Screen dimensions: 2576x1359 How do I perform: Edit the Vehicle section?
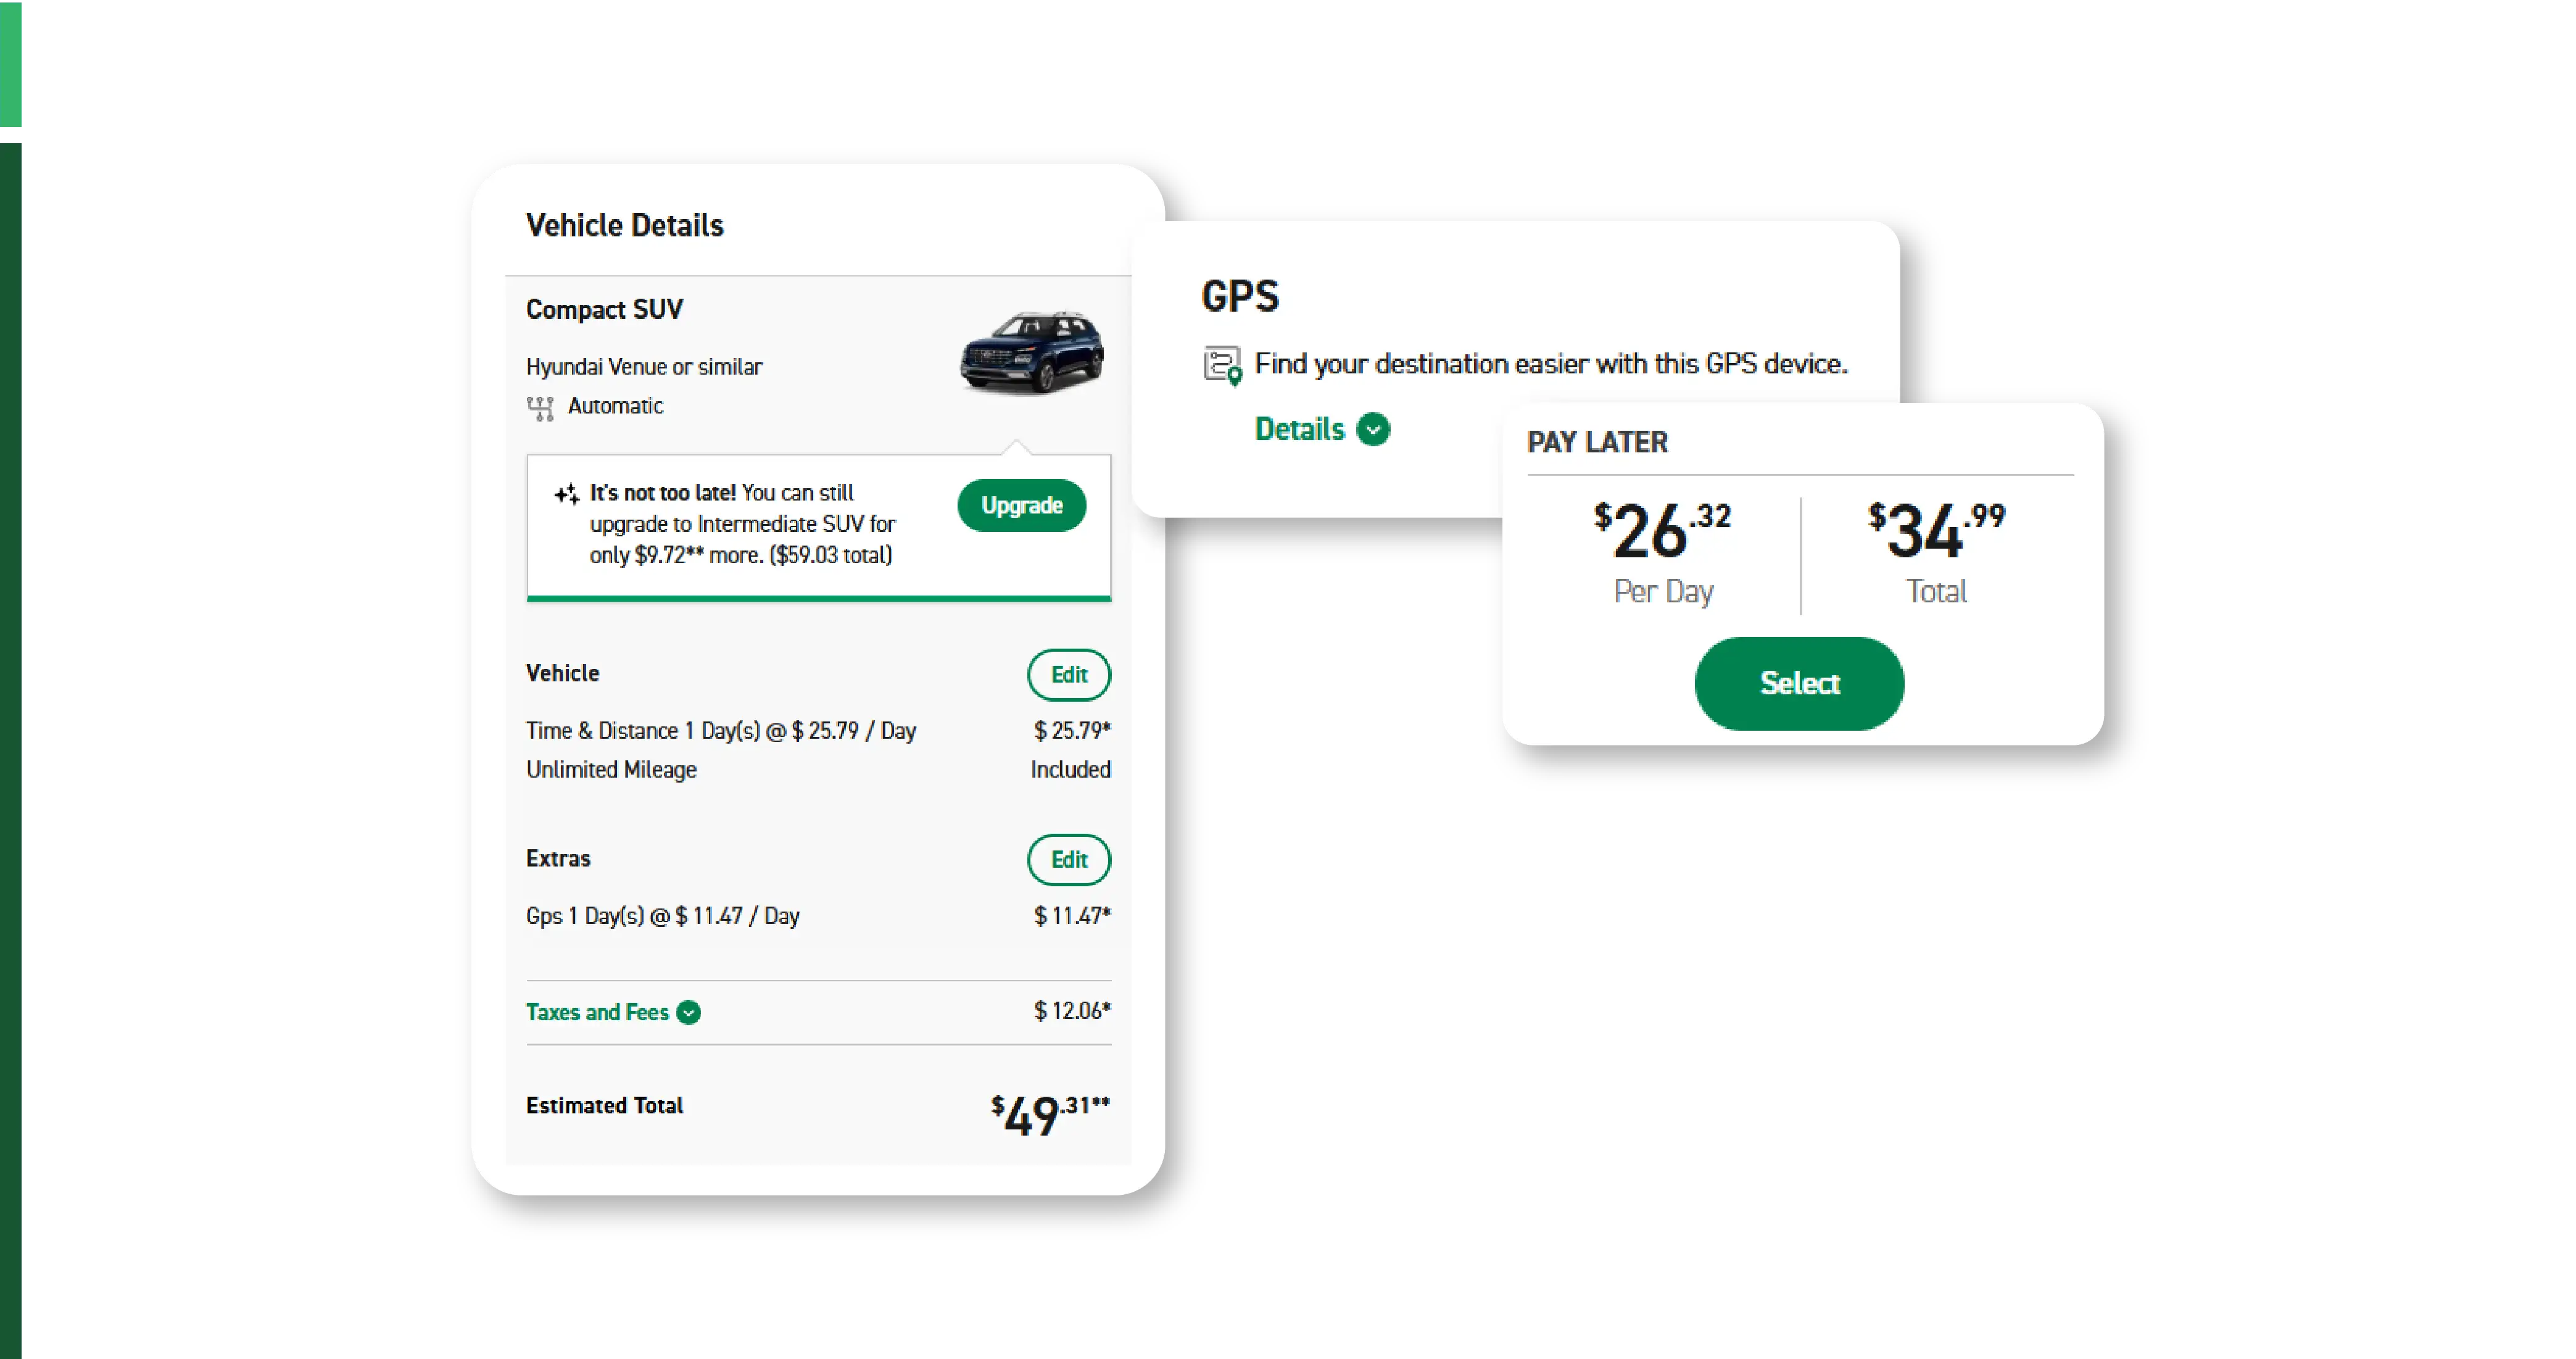(1068, 675)
